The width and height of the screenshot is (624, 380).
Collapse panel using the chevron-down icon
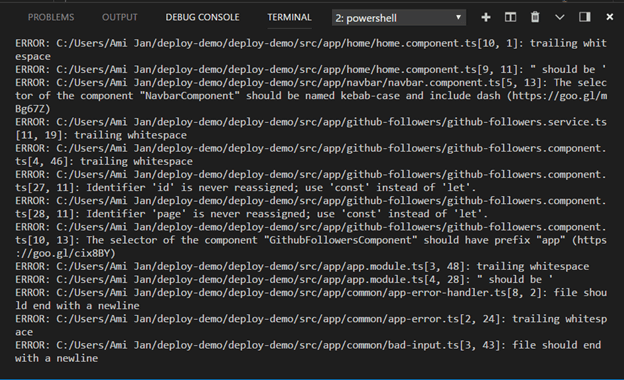[560, 18]
